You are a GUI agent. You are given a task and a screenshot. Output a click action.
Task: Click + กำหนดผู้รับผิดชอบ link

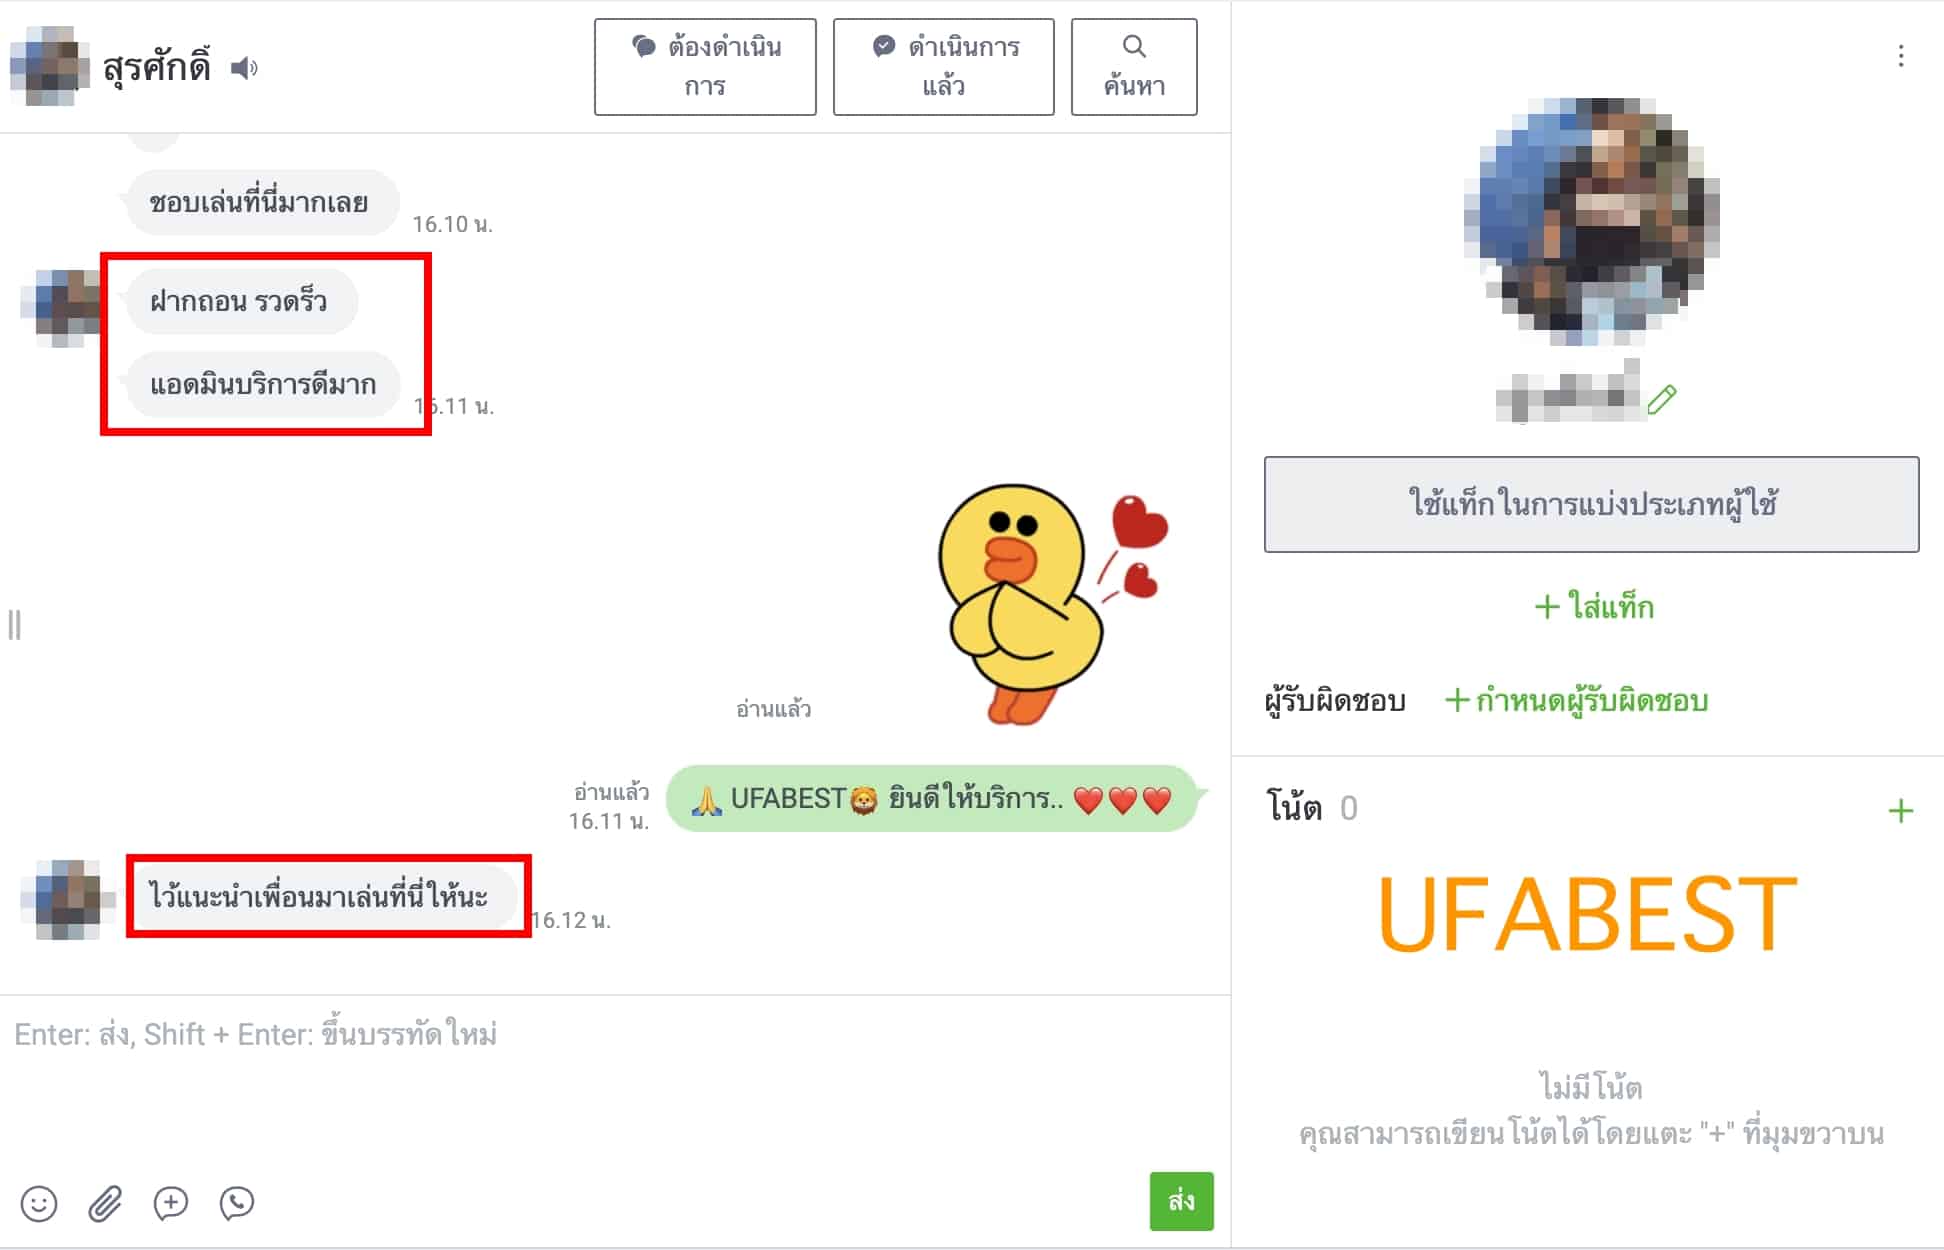pyautogui.click(x=1576, y=701)
